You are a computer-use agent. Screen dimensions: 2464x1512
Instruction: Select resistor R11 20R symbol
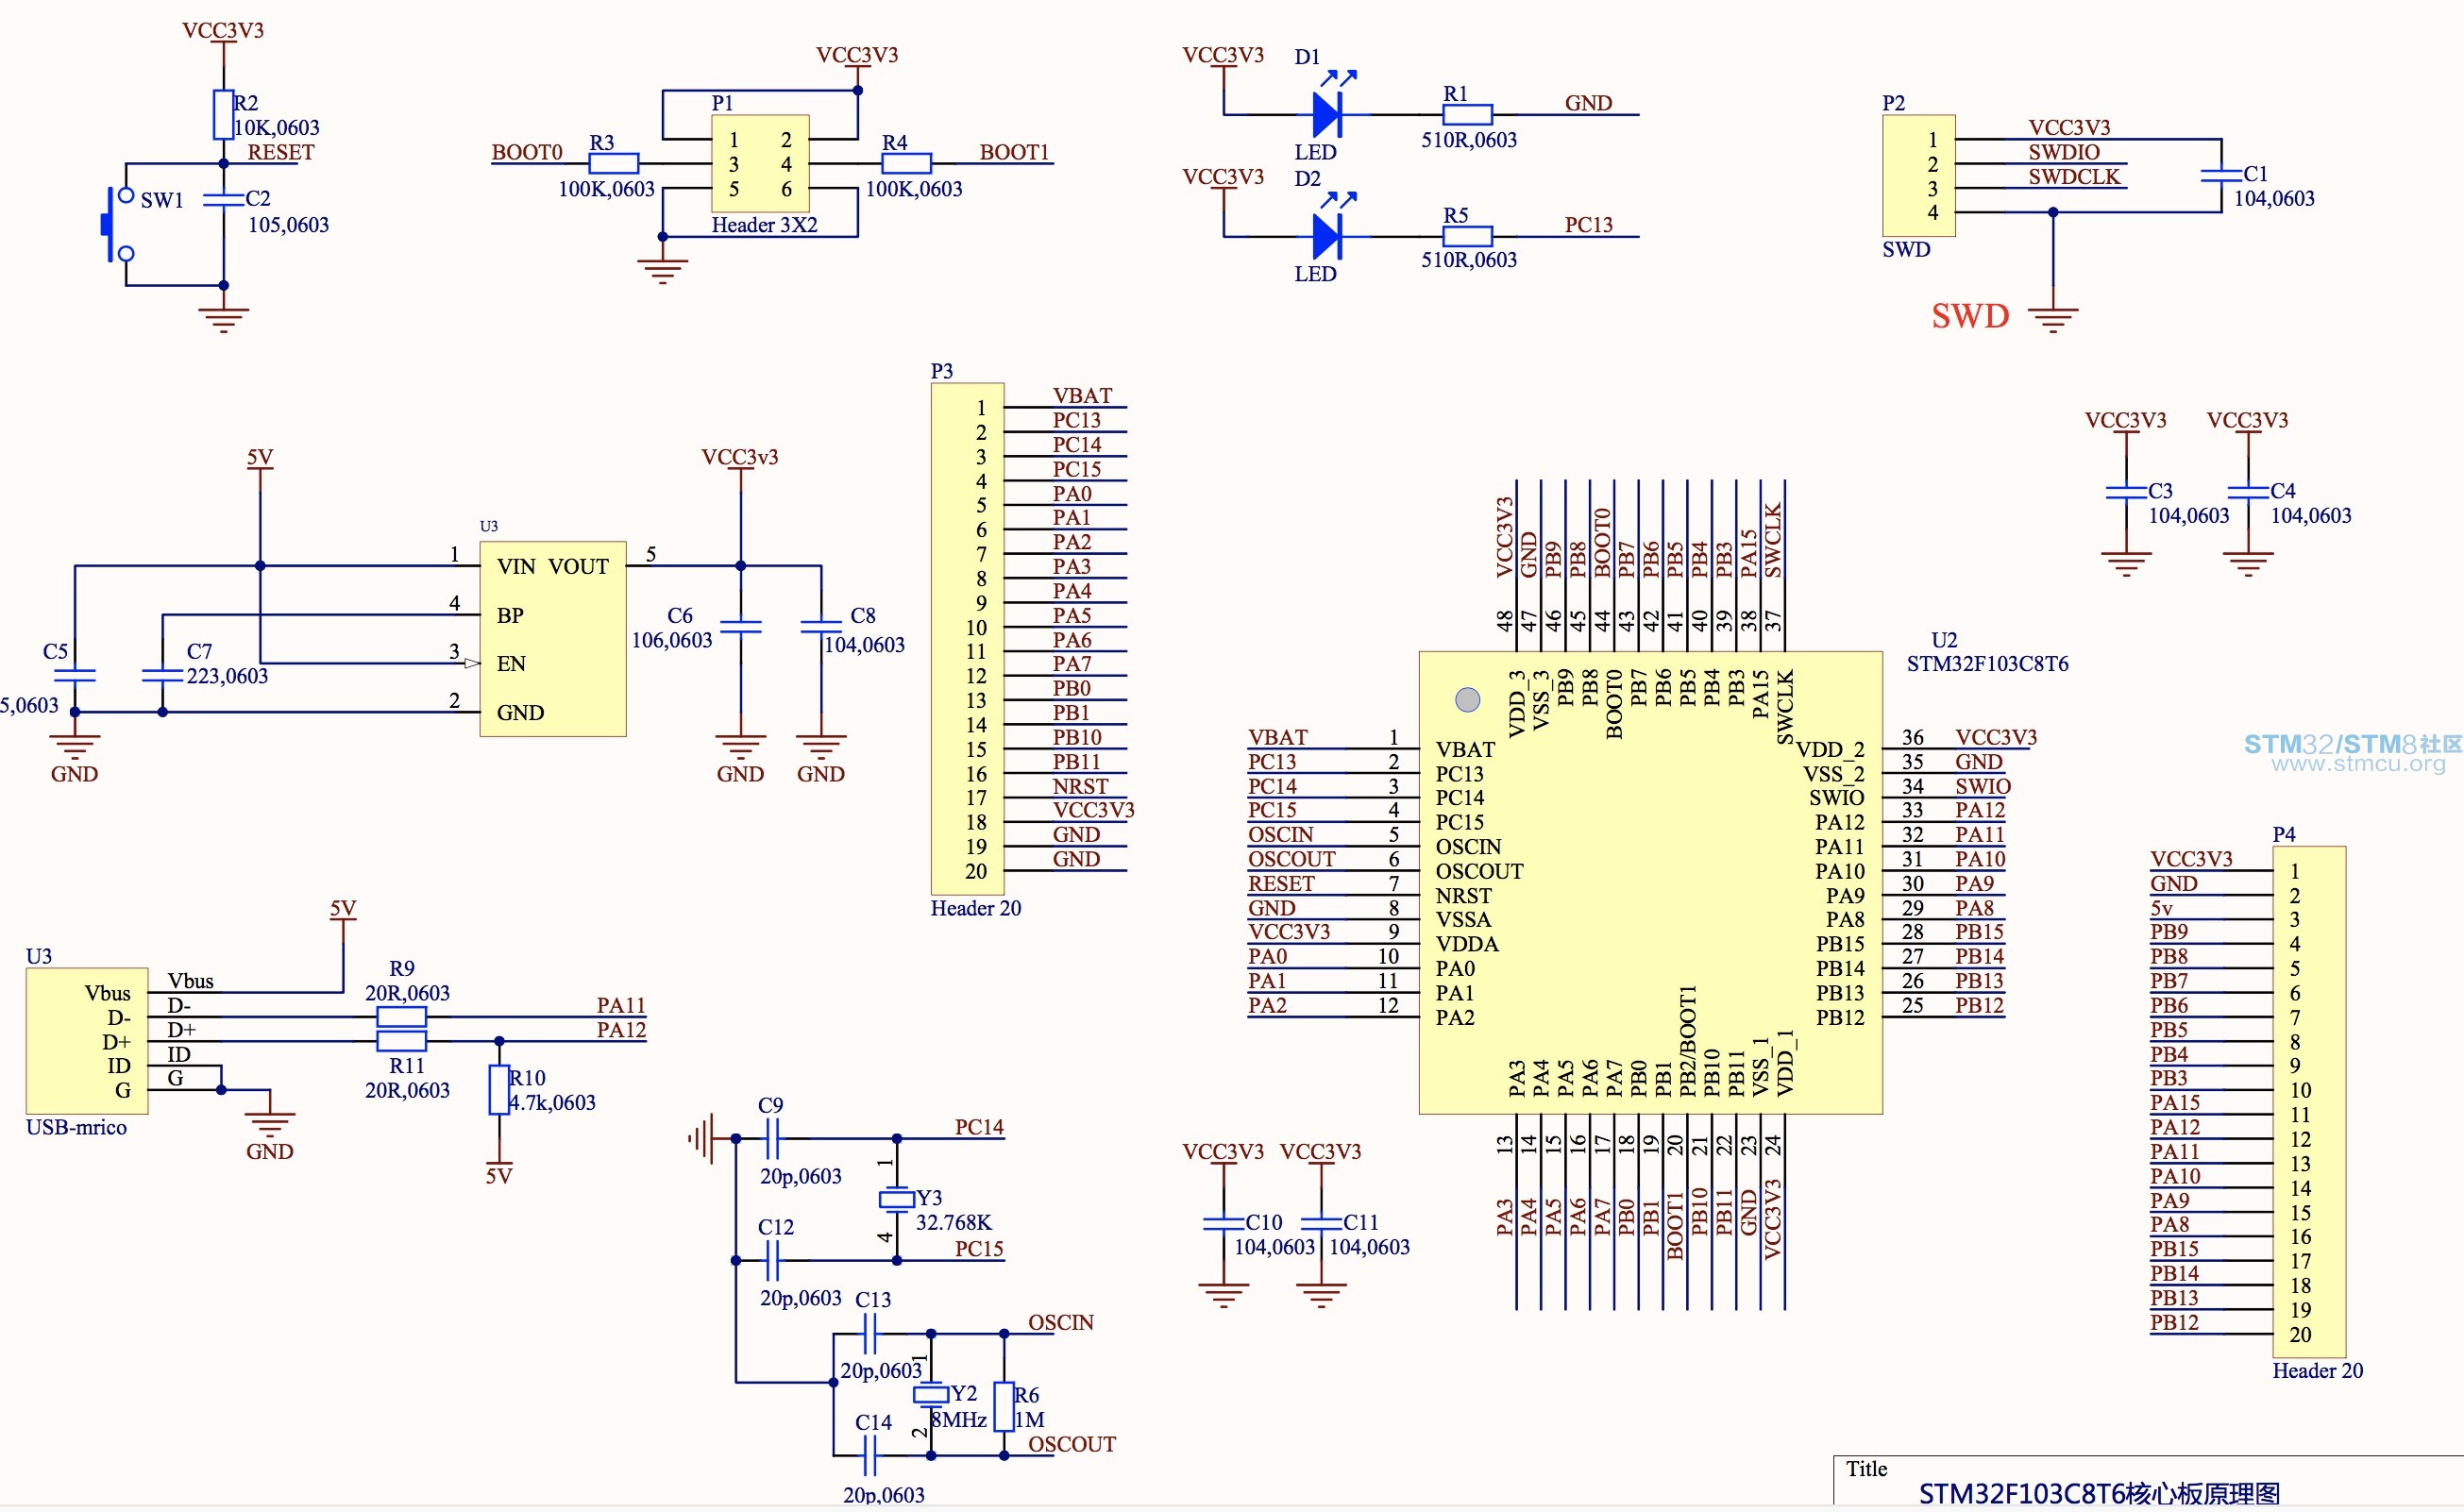tap(401, 1041)
